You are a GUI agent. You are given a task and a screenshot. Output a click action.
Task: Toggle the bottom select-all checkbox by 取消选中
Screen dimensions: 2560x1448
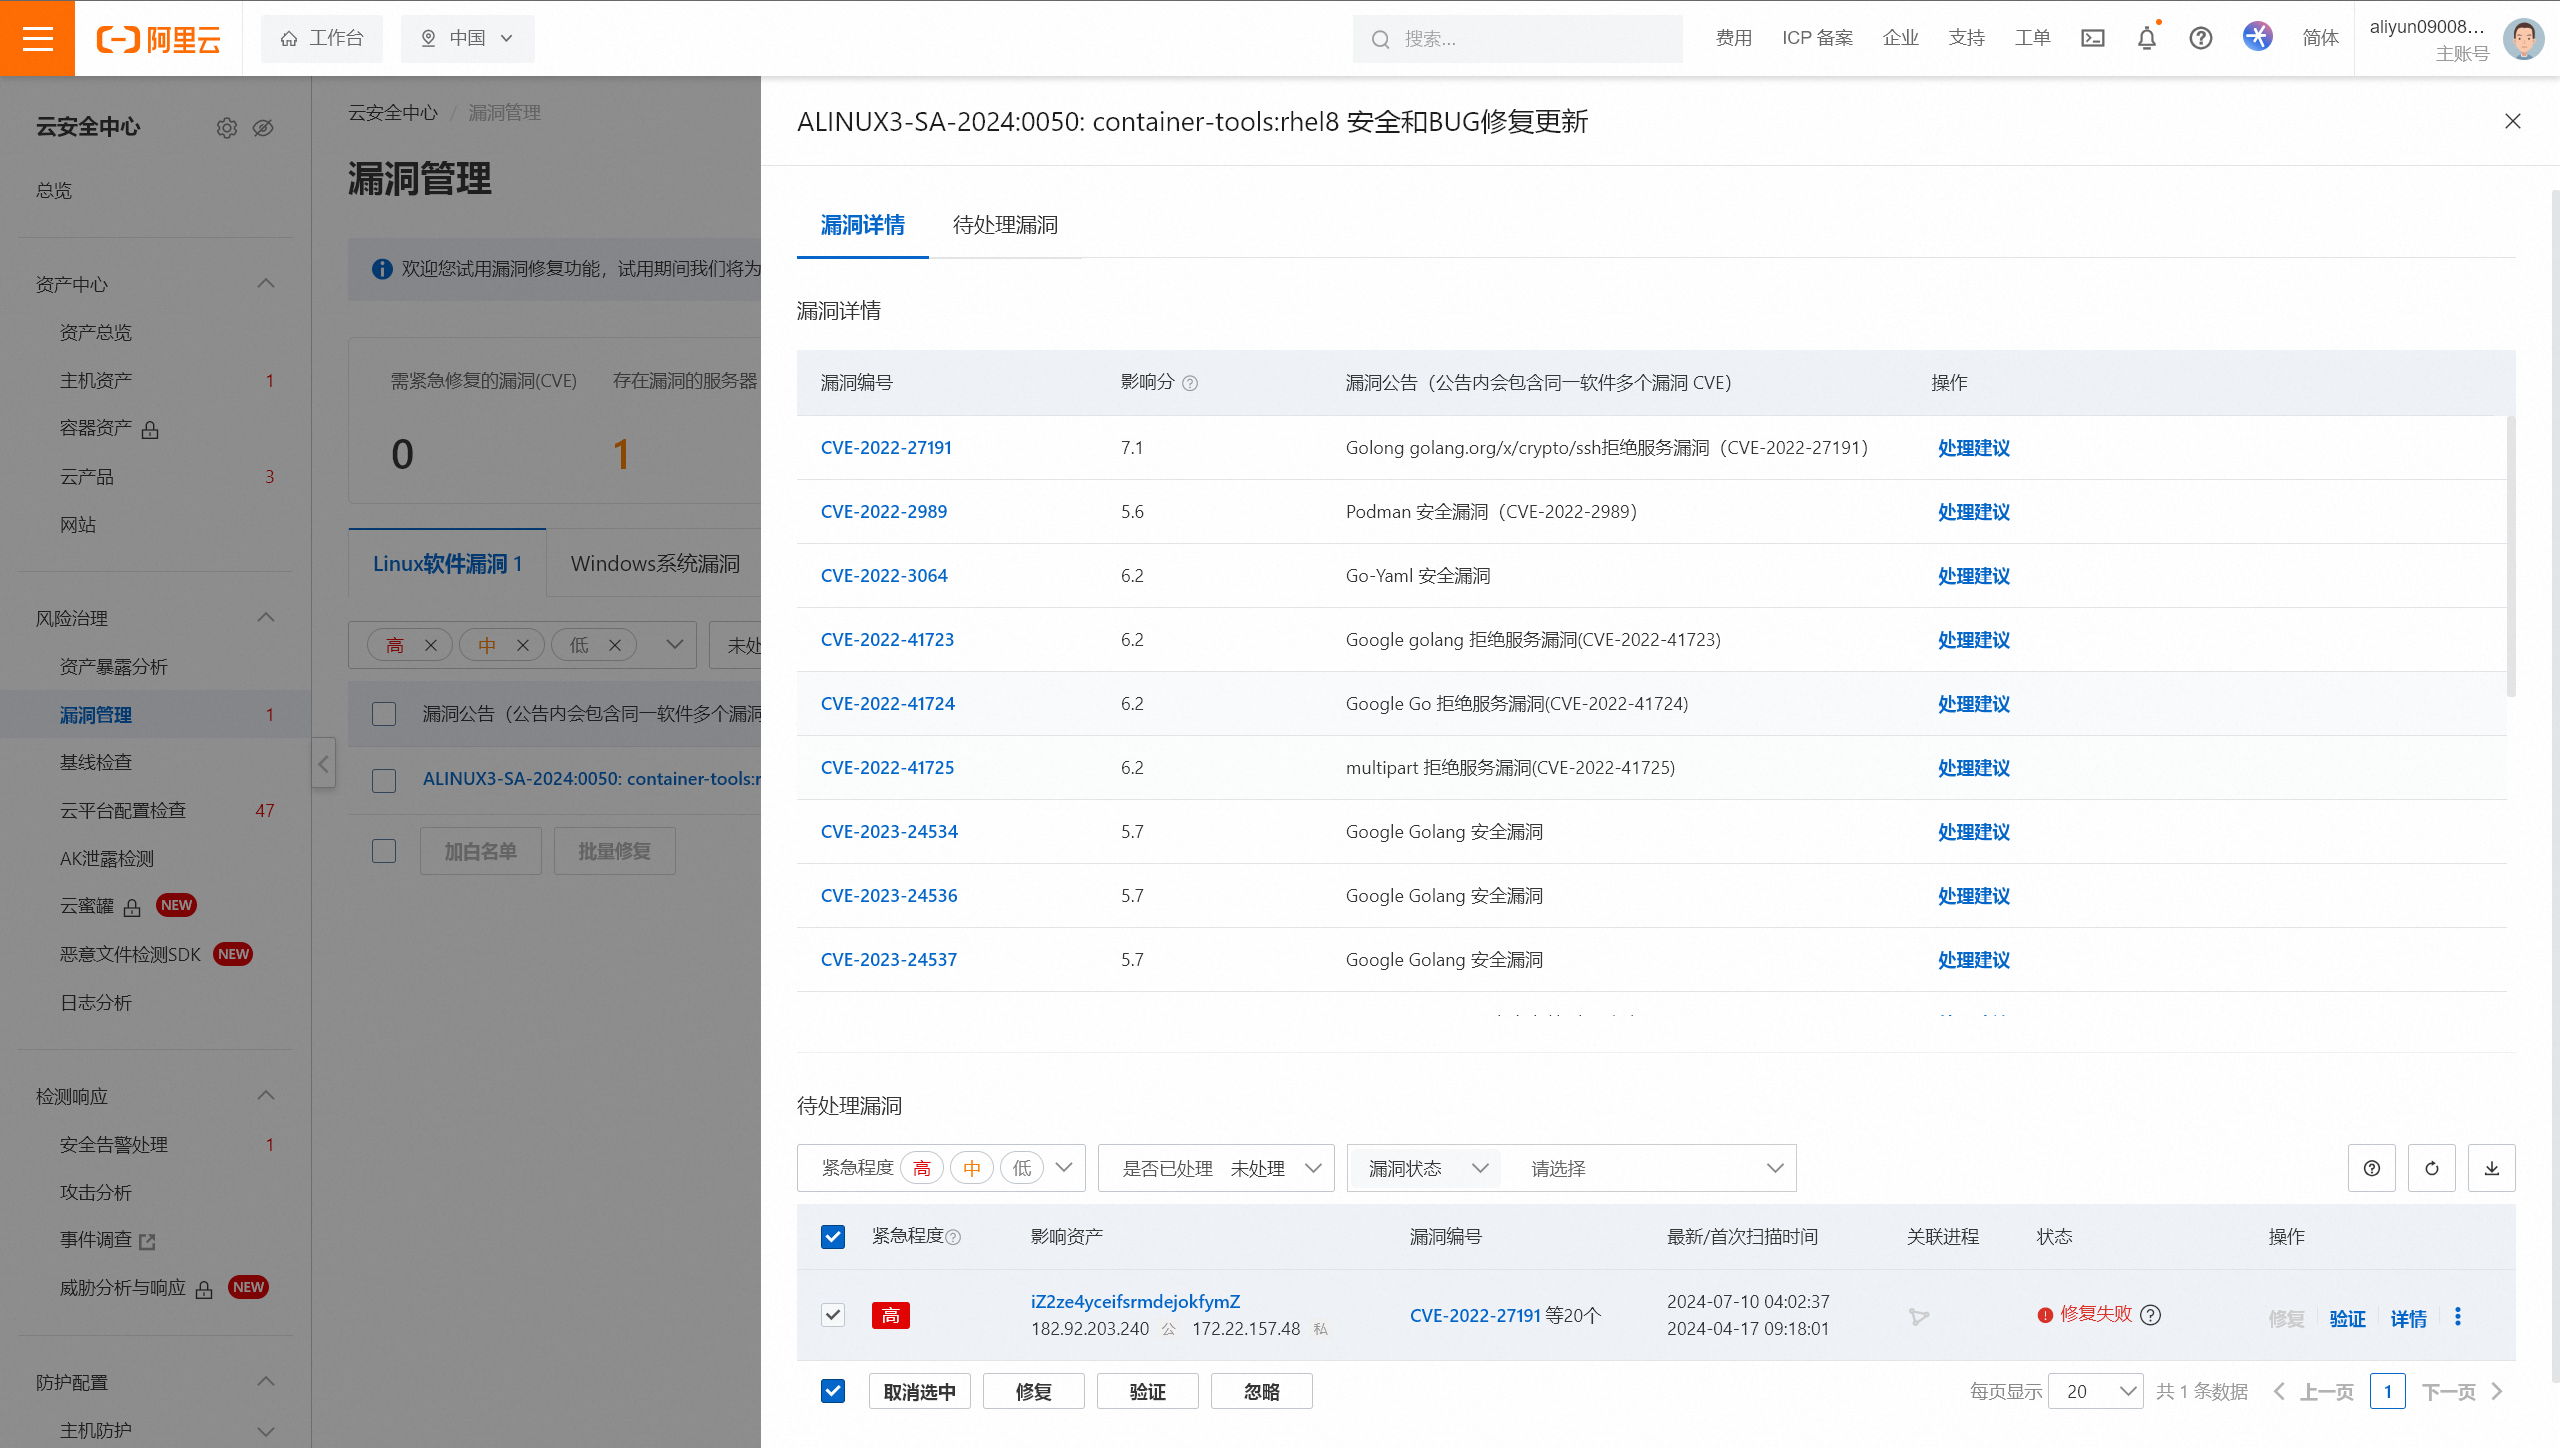(x=833, y=1391)
